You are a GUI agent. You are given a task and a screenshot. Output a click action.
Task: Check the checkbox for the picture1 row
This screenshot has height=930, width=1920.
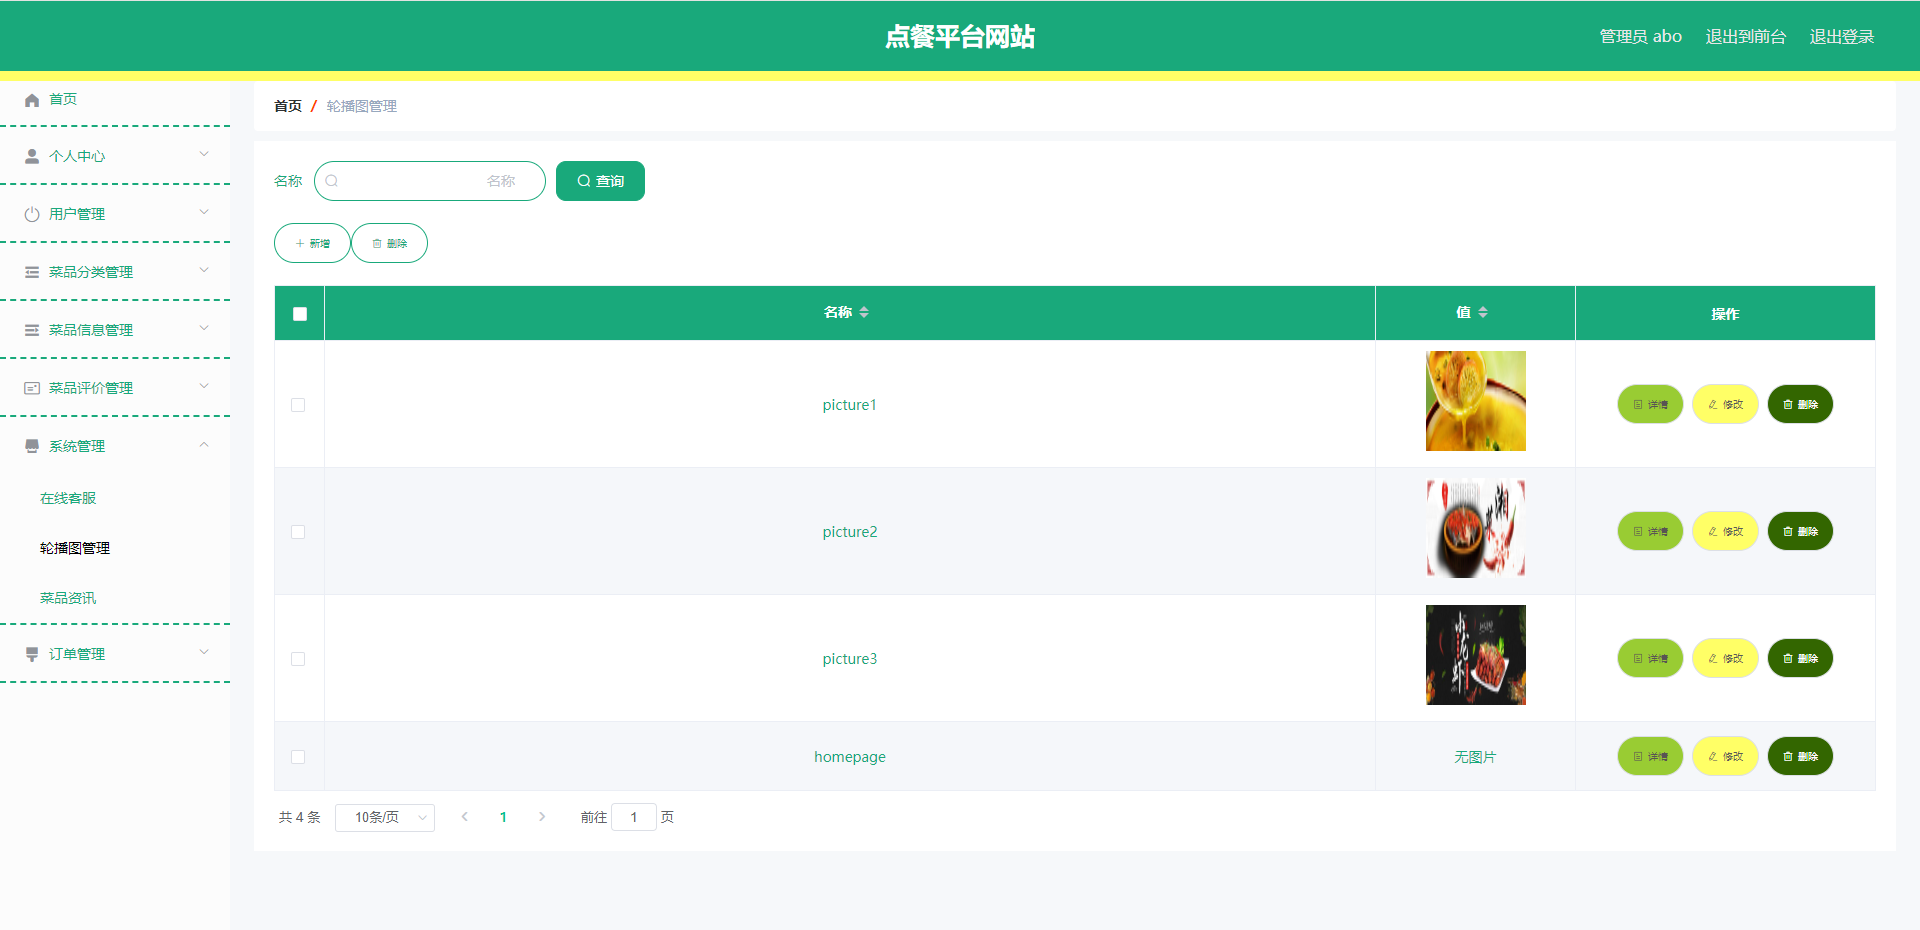tap(298, 405)
